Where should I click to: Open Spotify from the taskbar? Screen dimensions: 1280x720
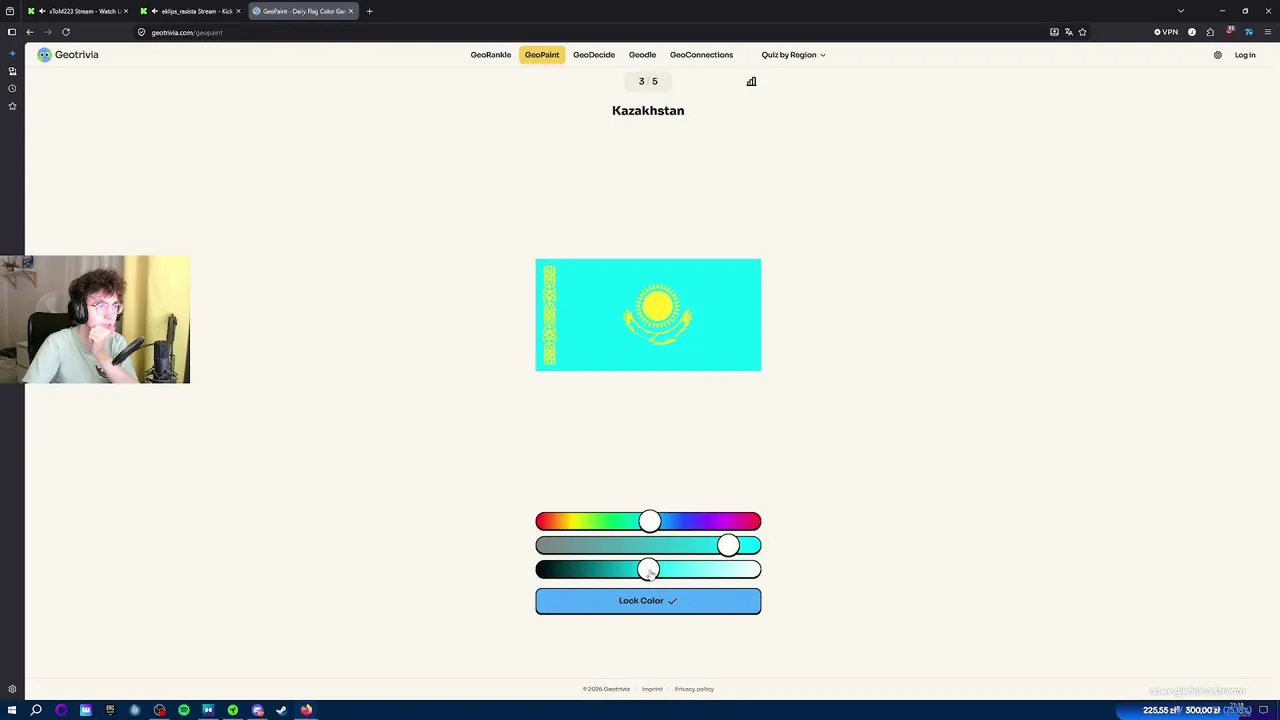184,710
